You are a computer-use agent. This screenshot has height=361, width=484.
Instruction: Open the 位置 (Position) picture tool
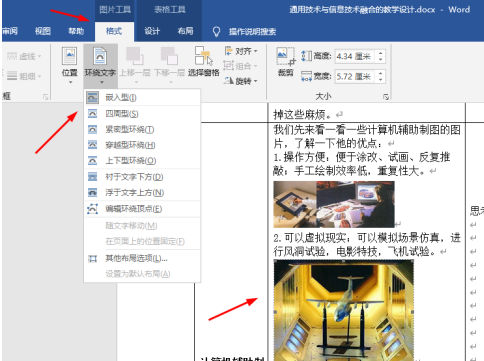click(x=69, y=65)
